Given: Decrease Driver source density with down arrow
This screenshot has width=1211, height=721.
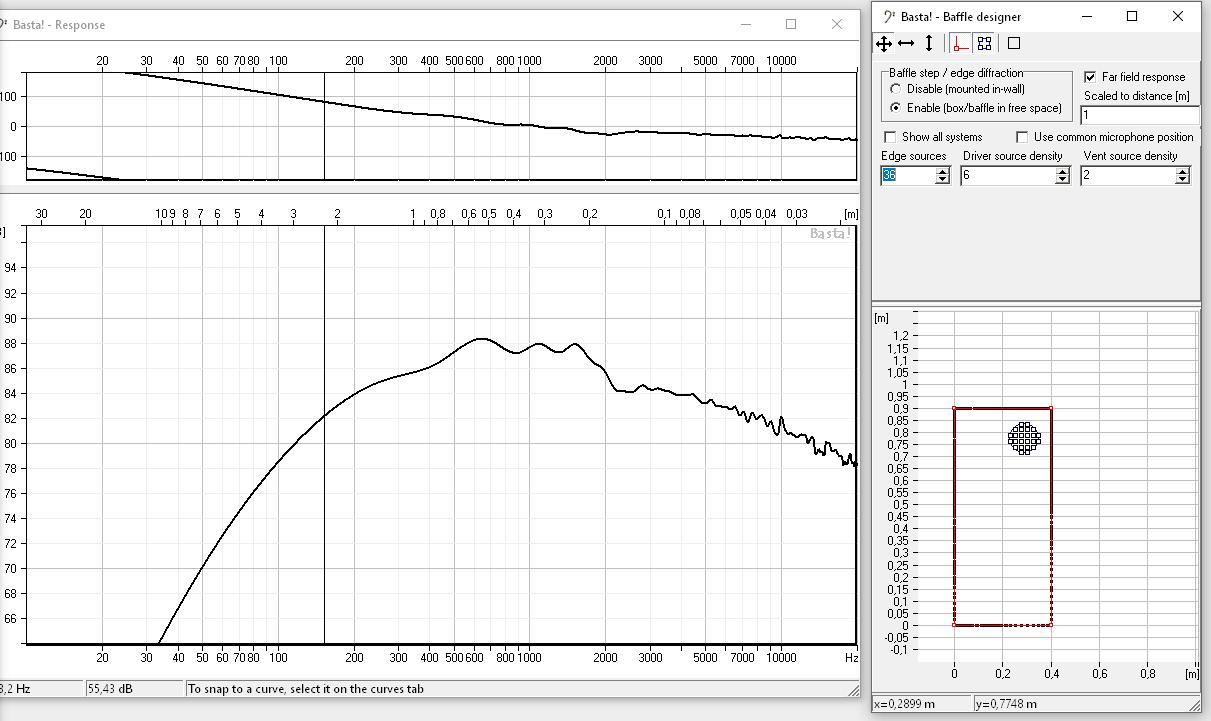Looking at the screenshot, I should pyautogui.click(x=1062, y=180).
